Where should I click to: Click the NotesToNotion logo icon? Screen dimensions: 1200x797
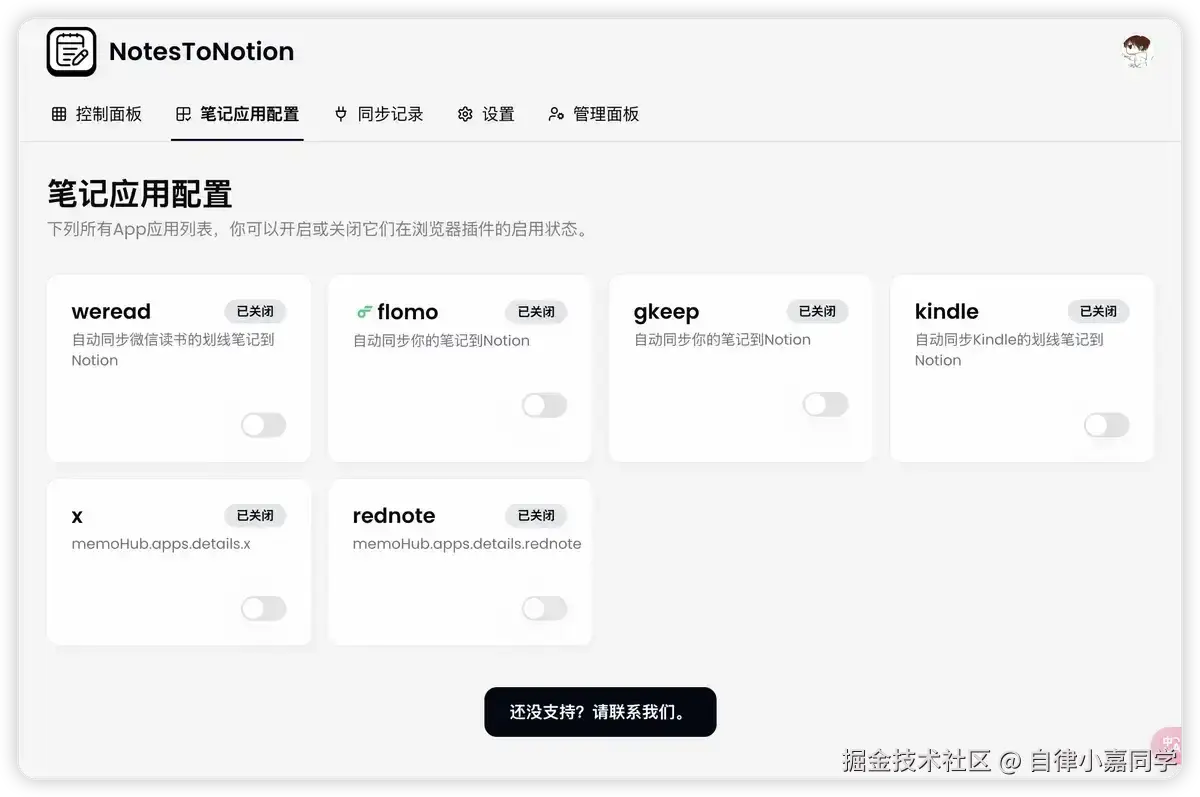click(71, 52)
